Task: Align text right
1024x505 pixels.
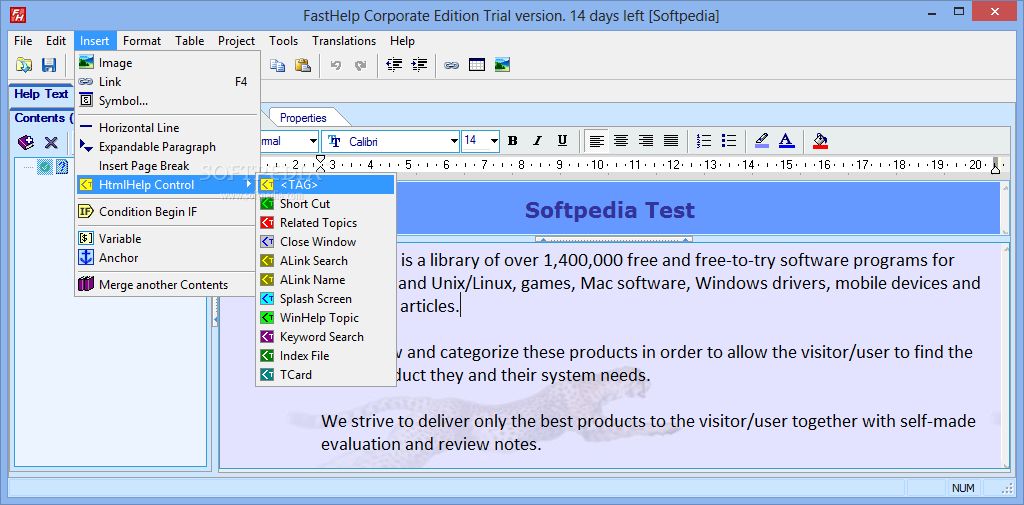Action: point(646,140)
